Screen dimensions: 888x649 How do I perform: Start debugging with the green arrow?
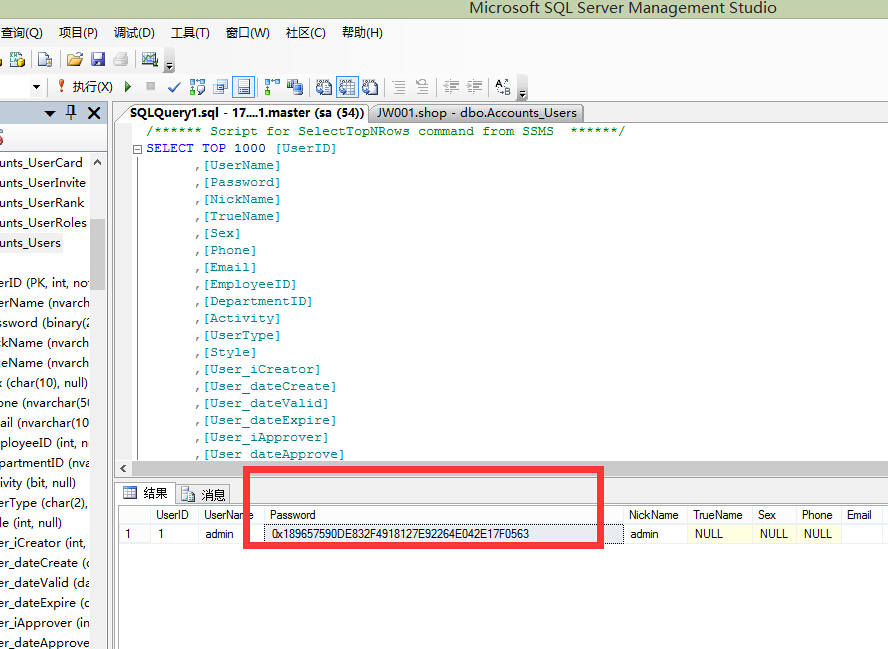128,86
